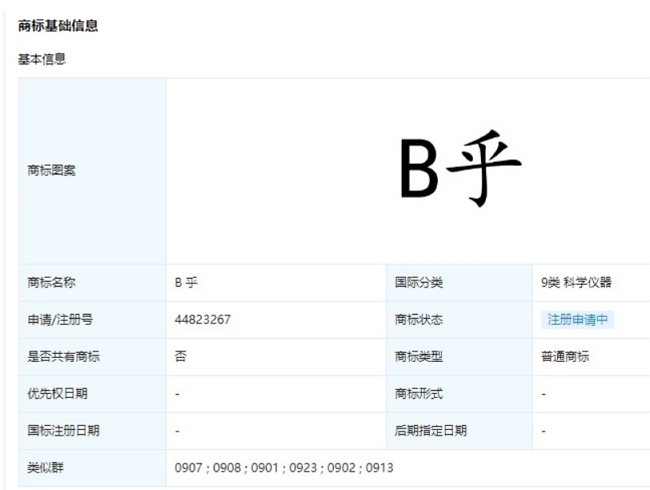Viewport: 650px width, 490px height.
Task: Click the dash value beside 商标形式
Action: click(x=544, y=394)
